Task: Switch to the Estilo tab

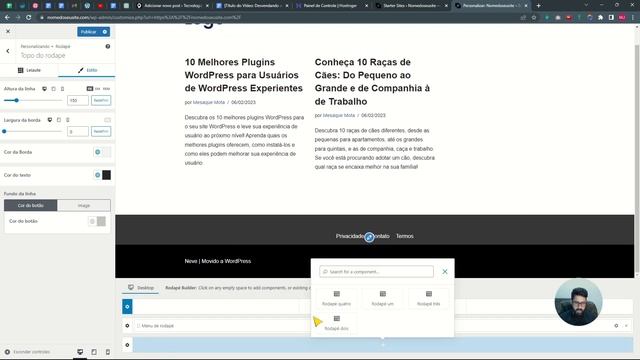Action: 87,70
